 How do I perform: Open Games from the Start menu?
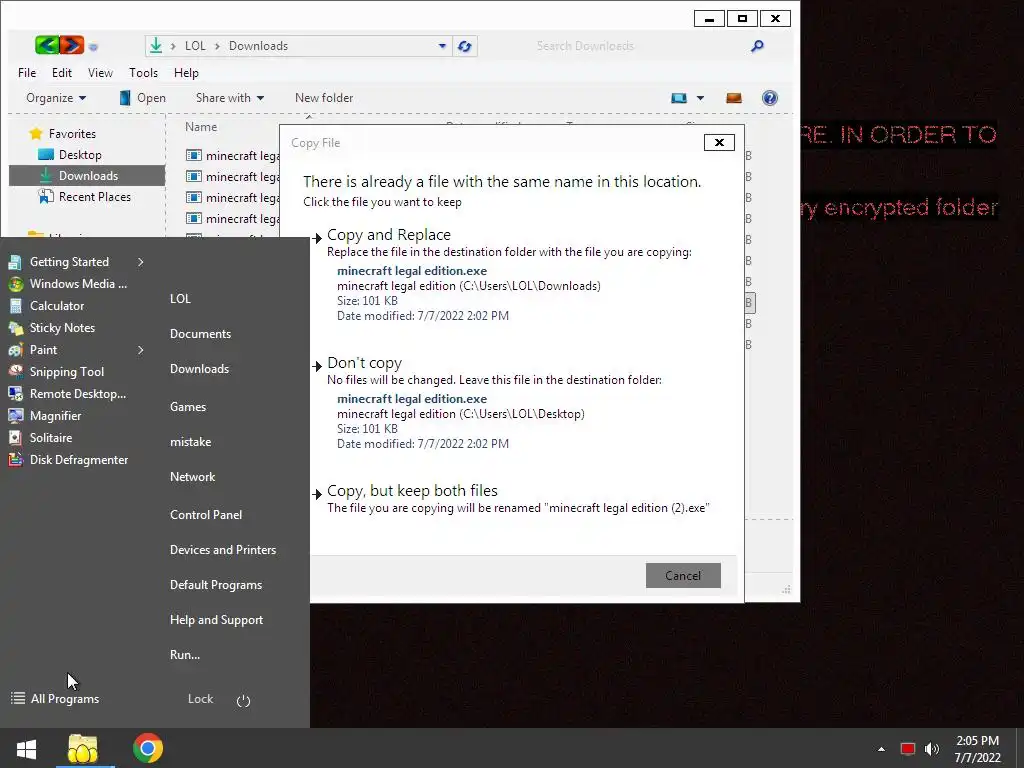coord(188,407)
